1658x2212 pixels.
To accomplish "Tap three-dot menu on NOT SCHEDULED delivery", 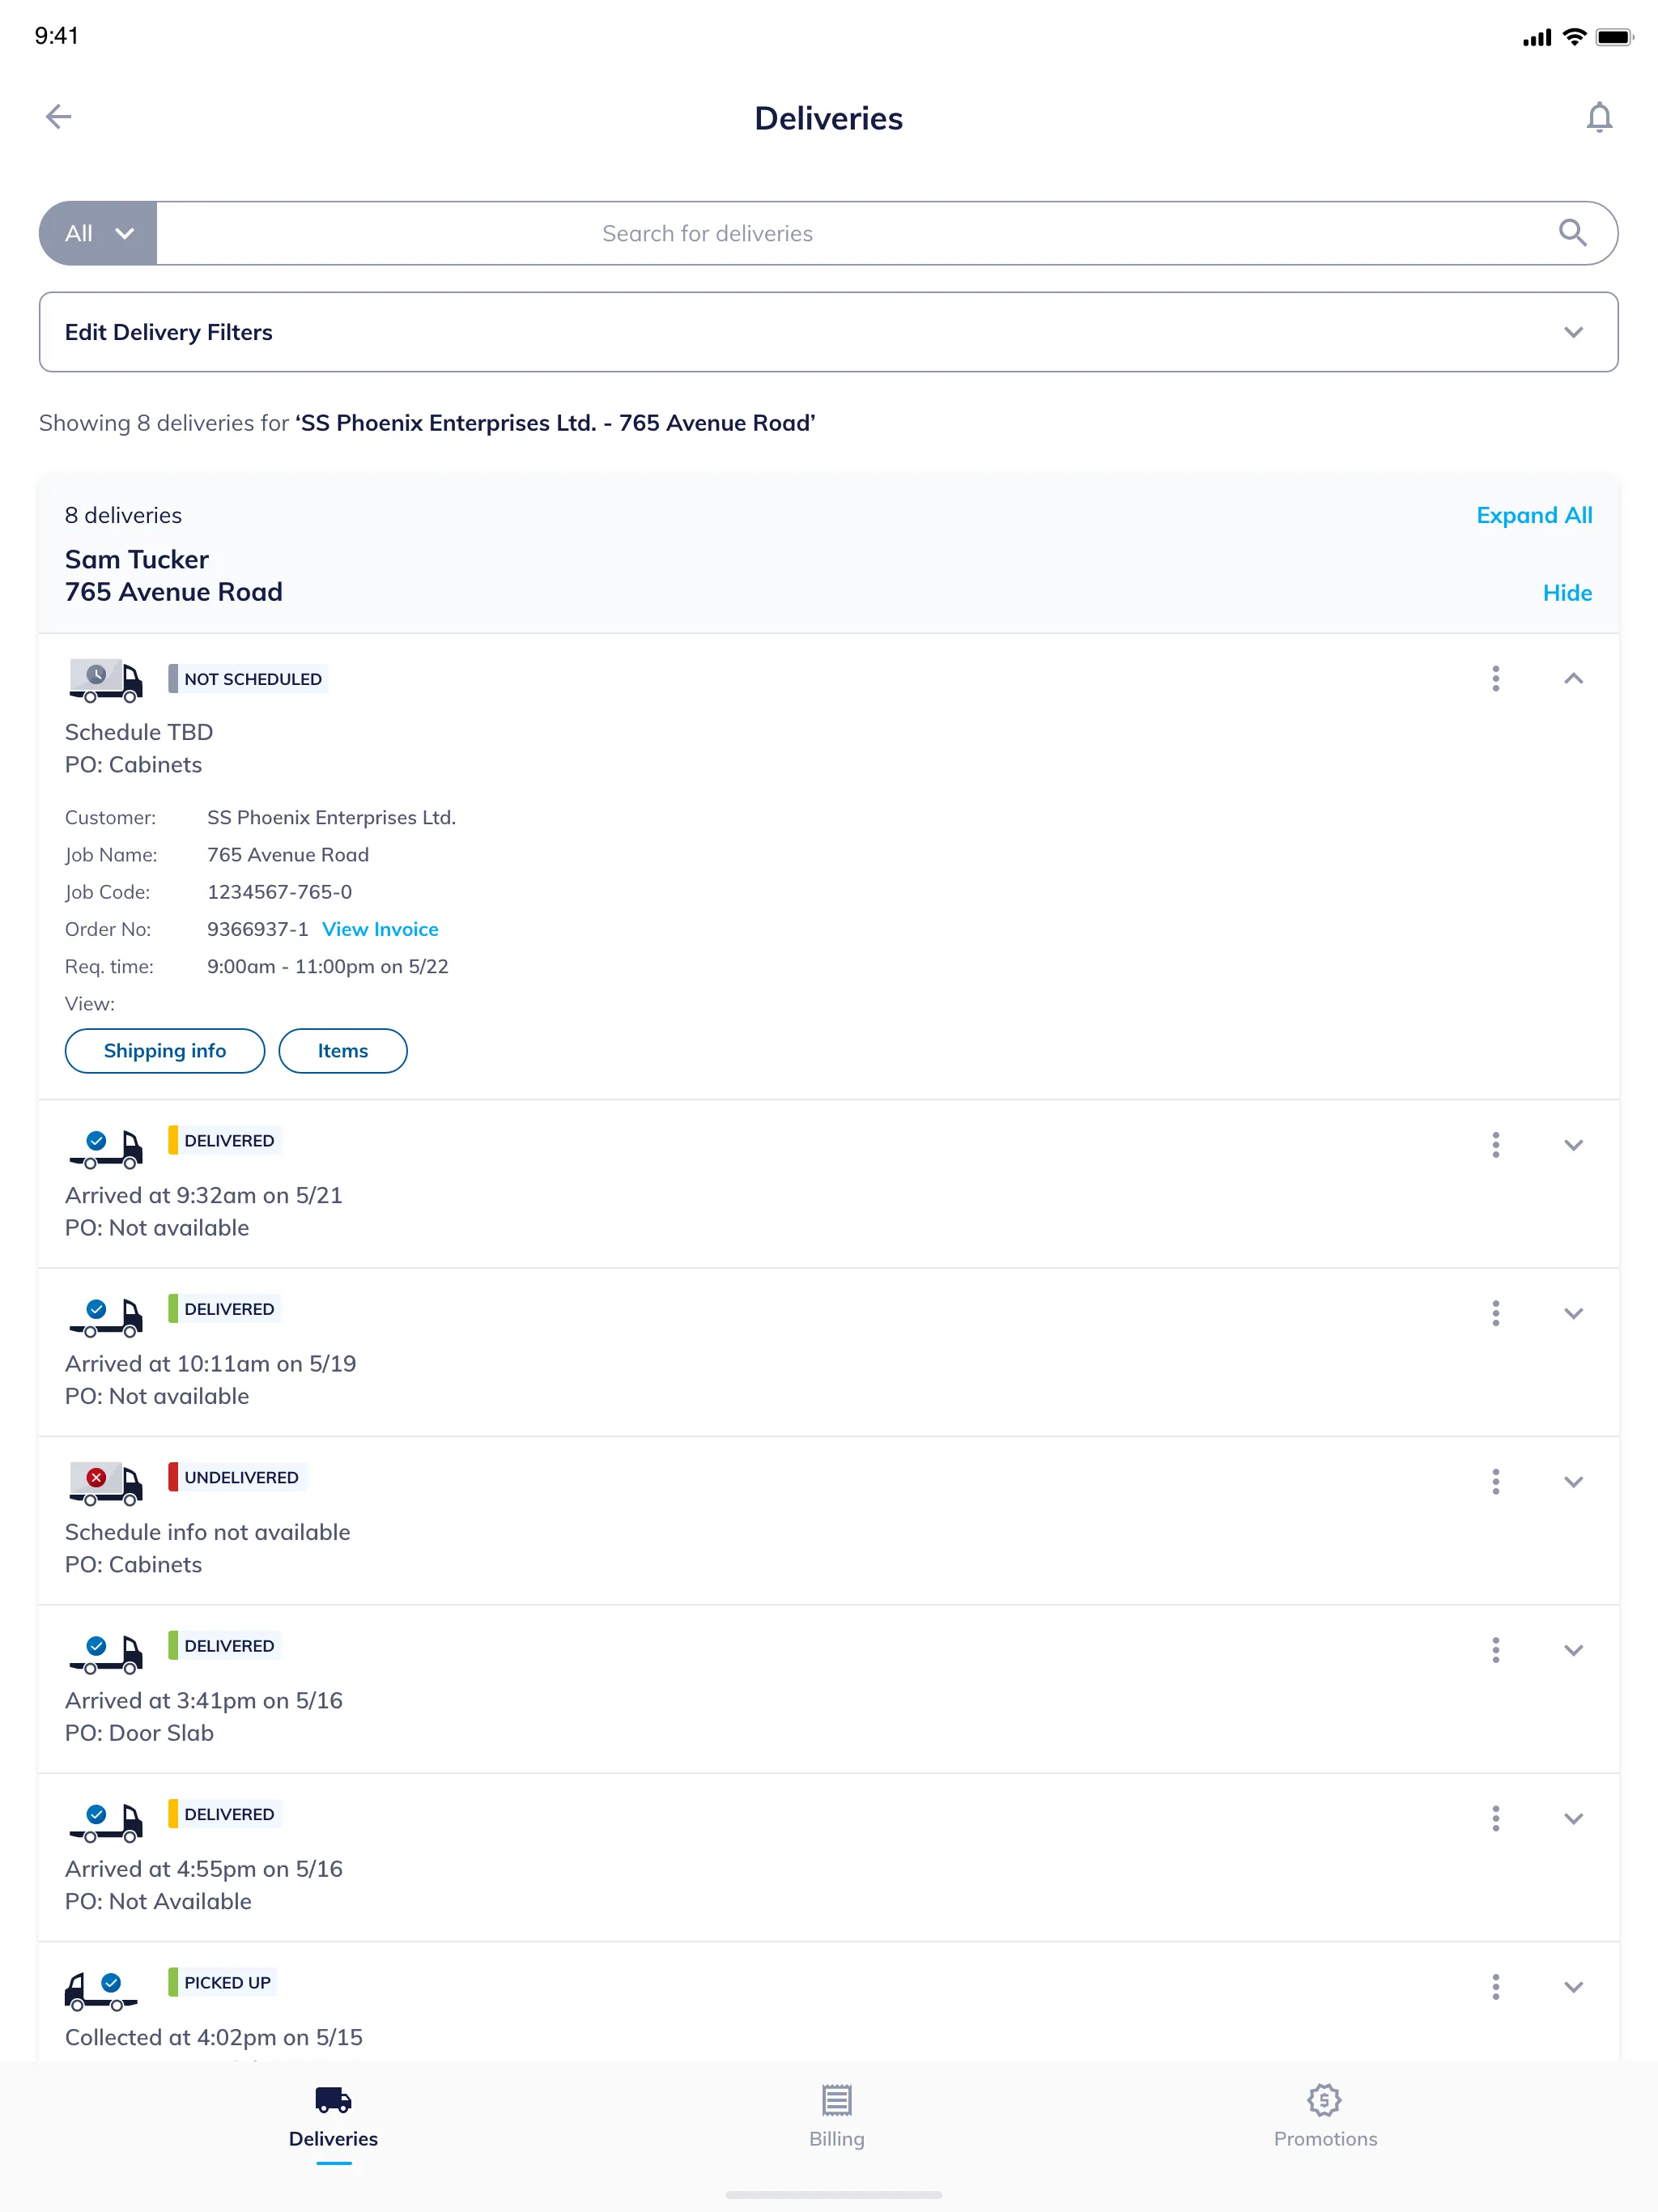I will (x=1493, y=678).
